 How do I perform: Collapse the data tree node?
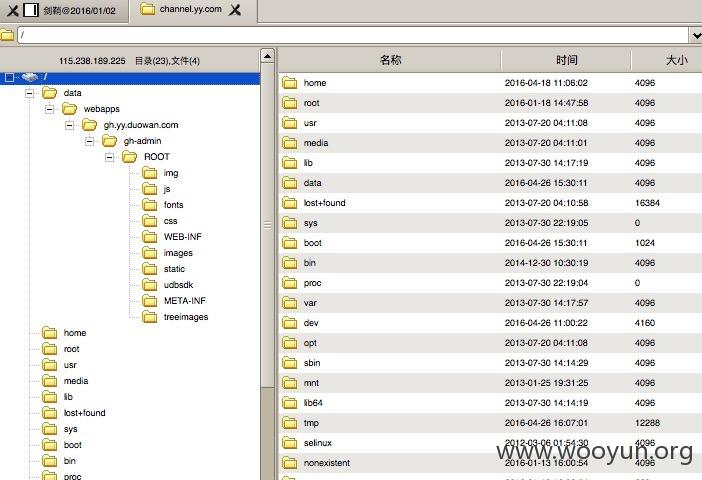click(30, 93)
